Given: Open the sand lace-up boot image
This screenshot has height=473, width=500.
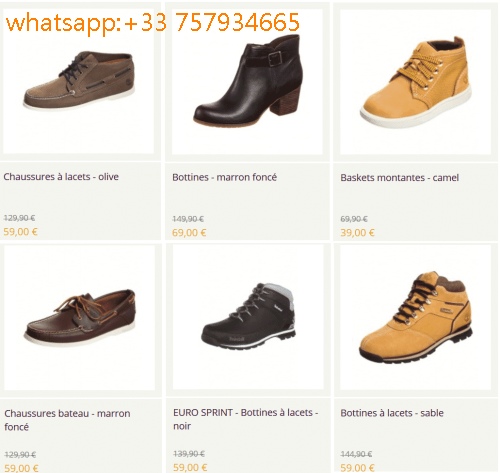Looking at the screenshot, I should pos(415,317).
